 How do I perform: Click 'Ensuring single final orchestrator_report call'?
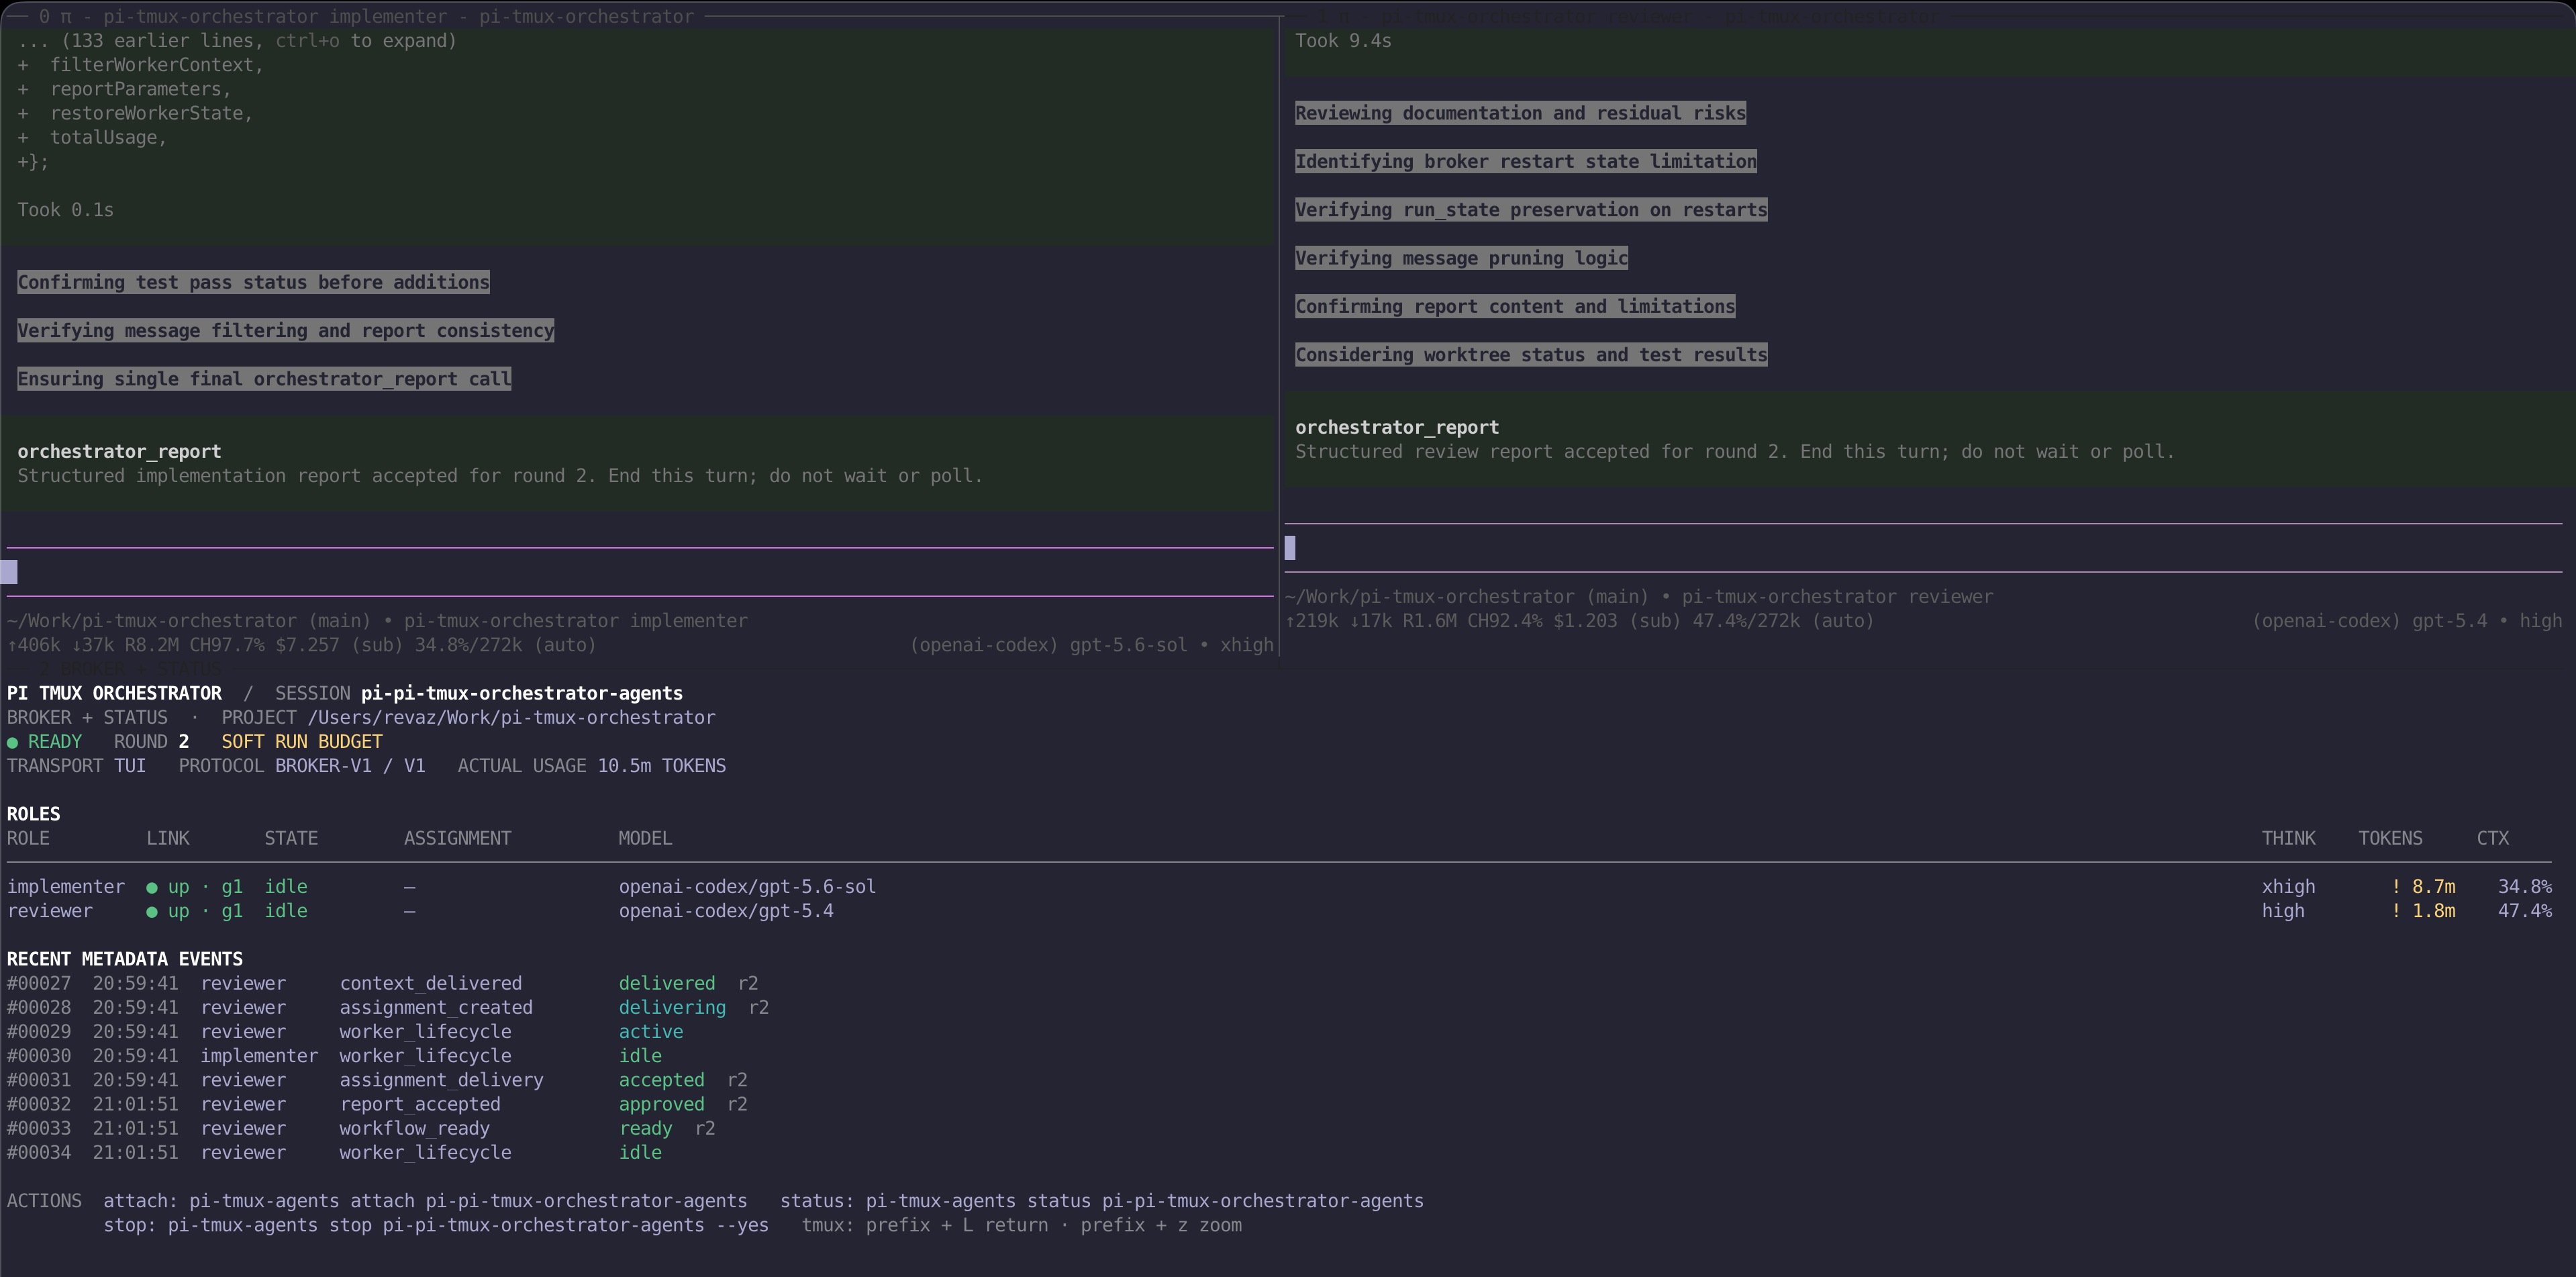264,379
